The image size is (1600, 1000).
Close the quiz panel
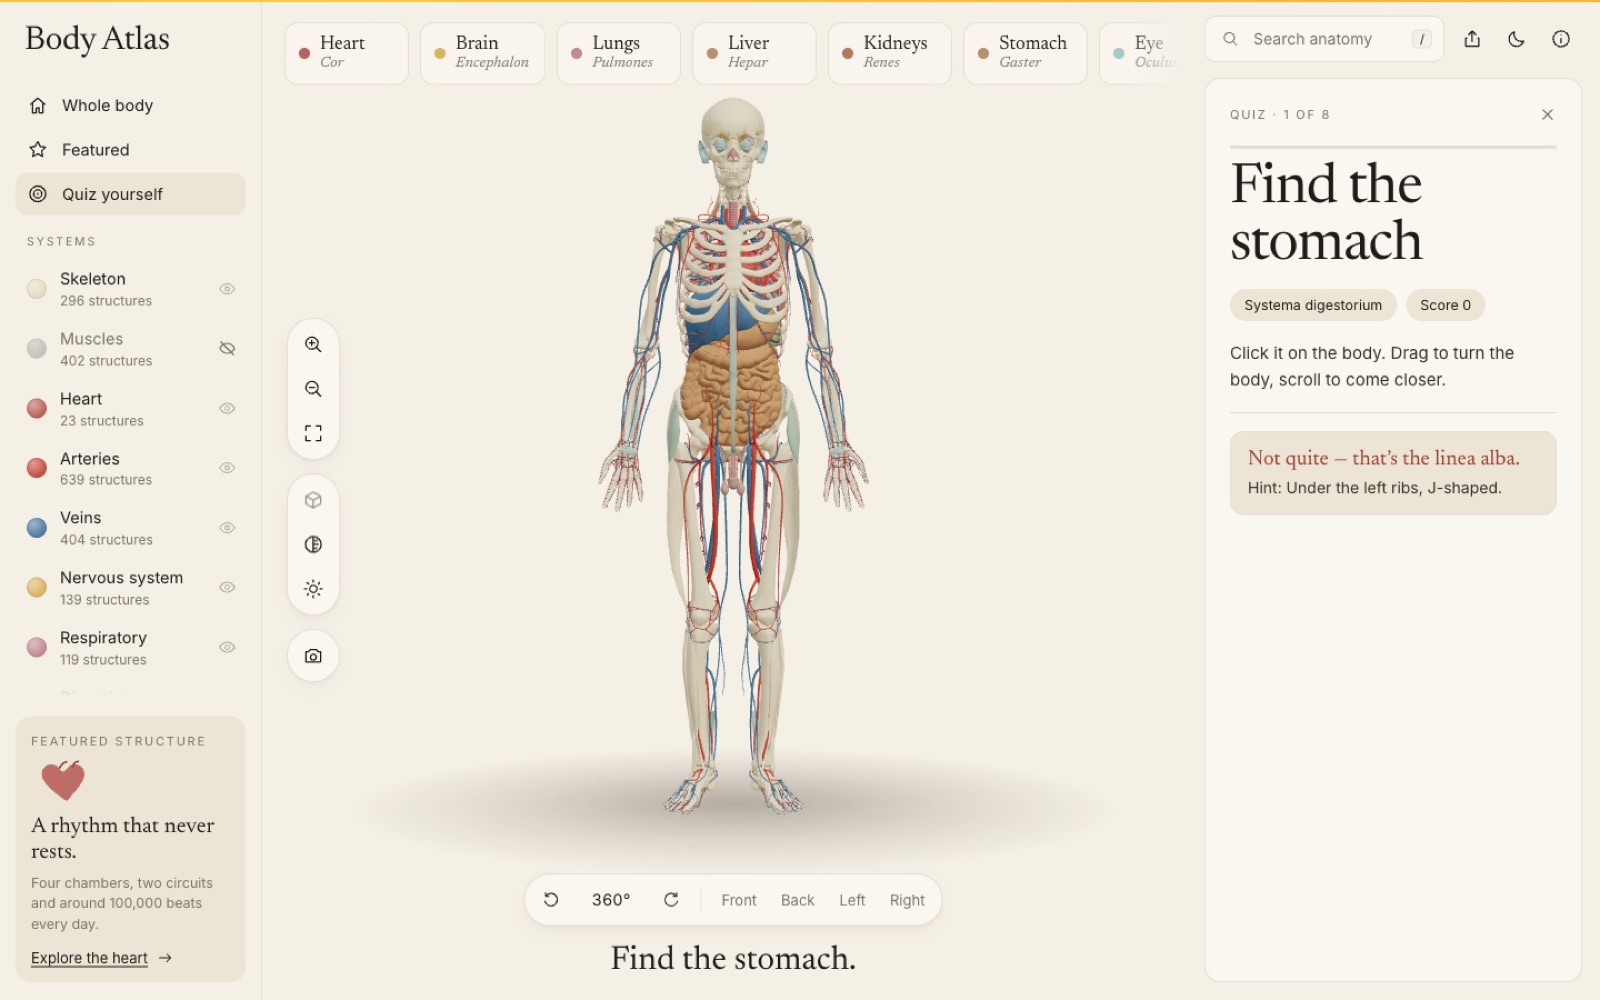point(1547,115)
